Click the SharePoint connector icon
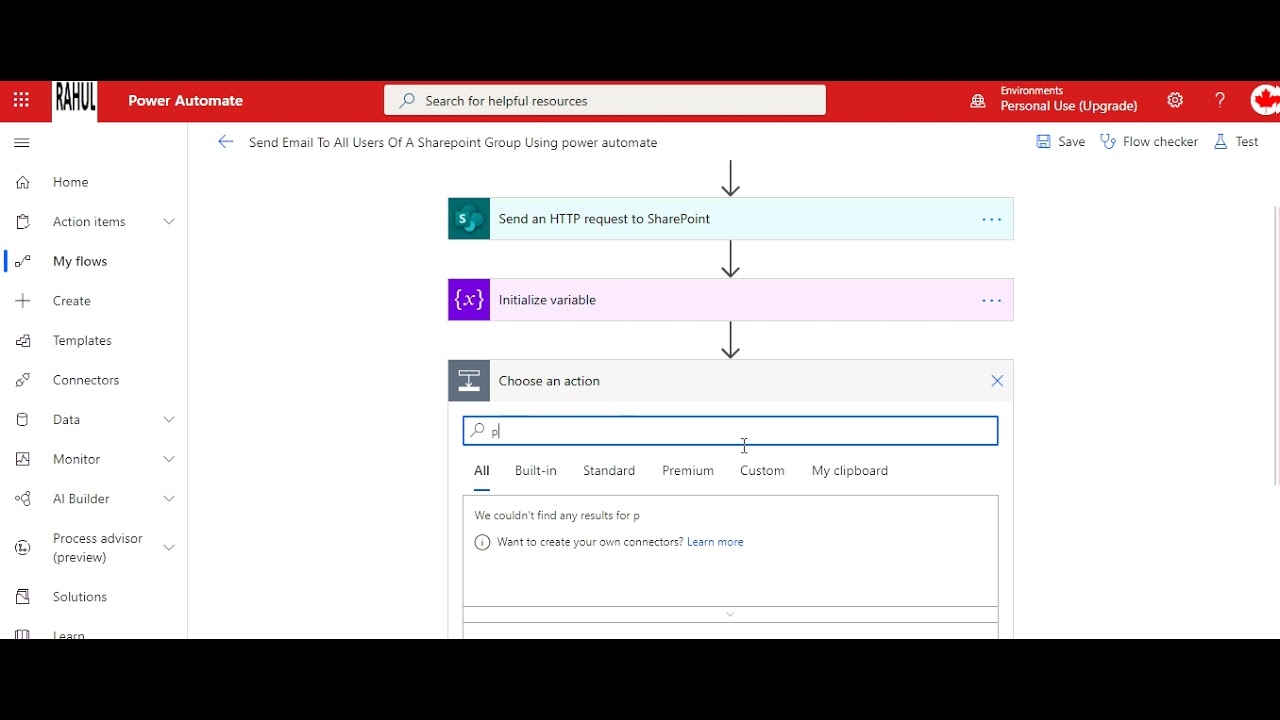1280x720 pixels. [469, 219]
